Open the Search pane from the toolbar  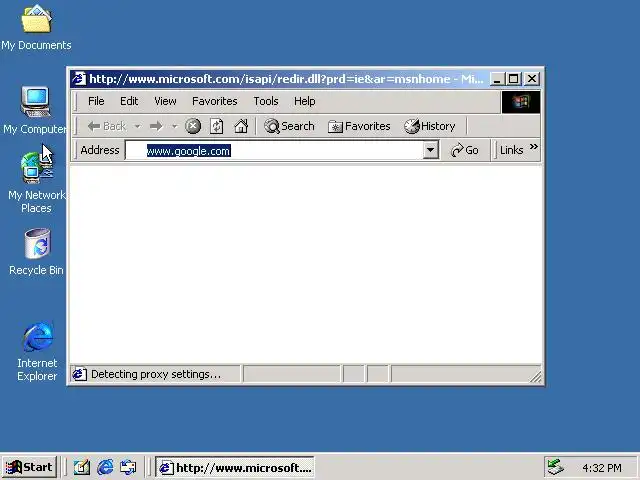click(289, 126)
